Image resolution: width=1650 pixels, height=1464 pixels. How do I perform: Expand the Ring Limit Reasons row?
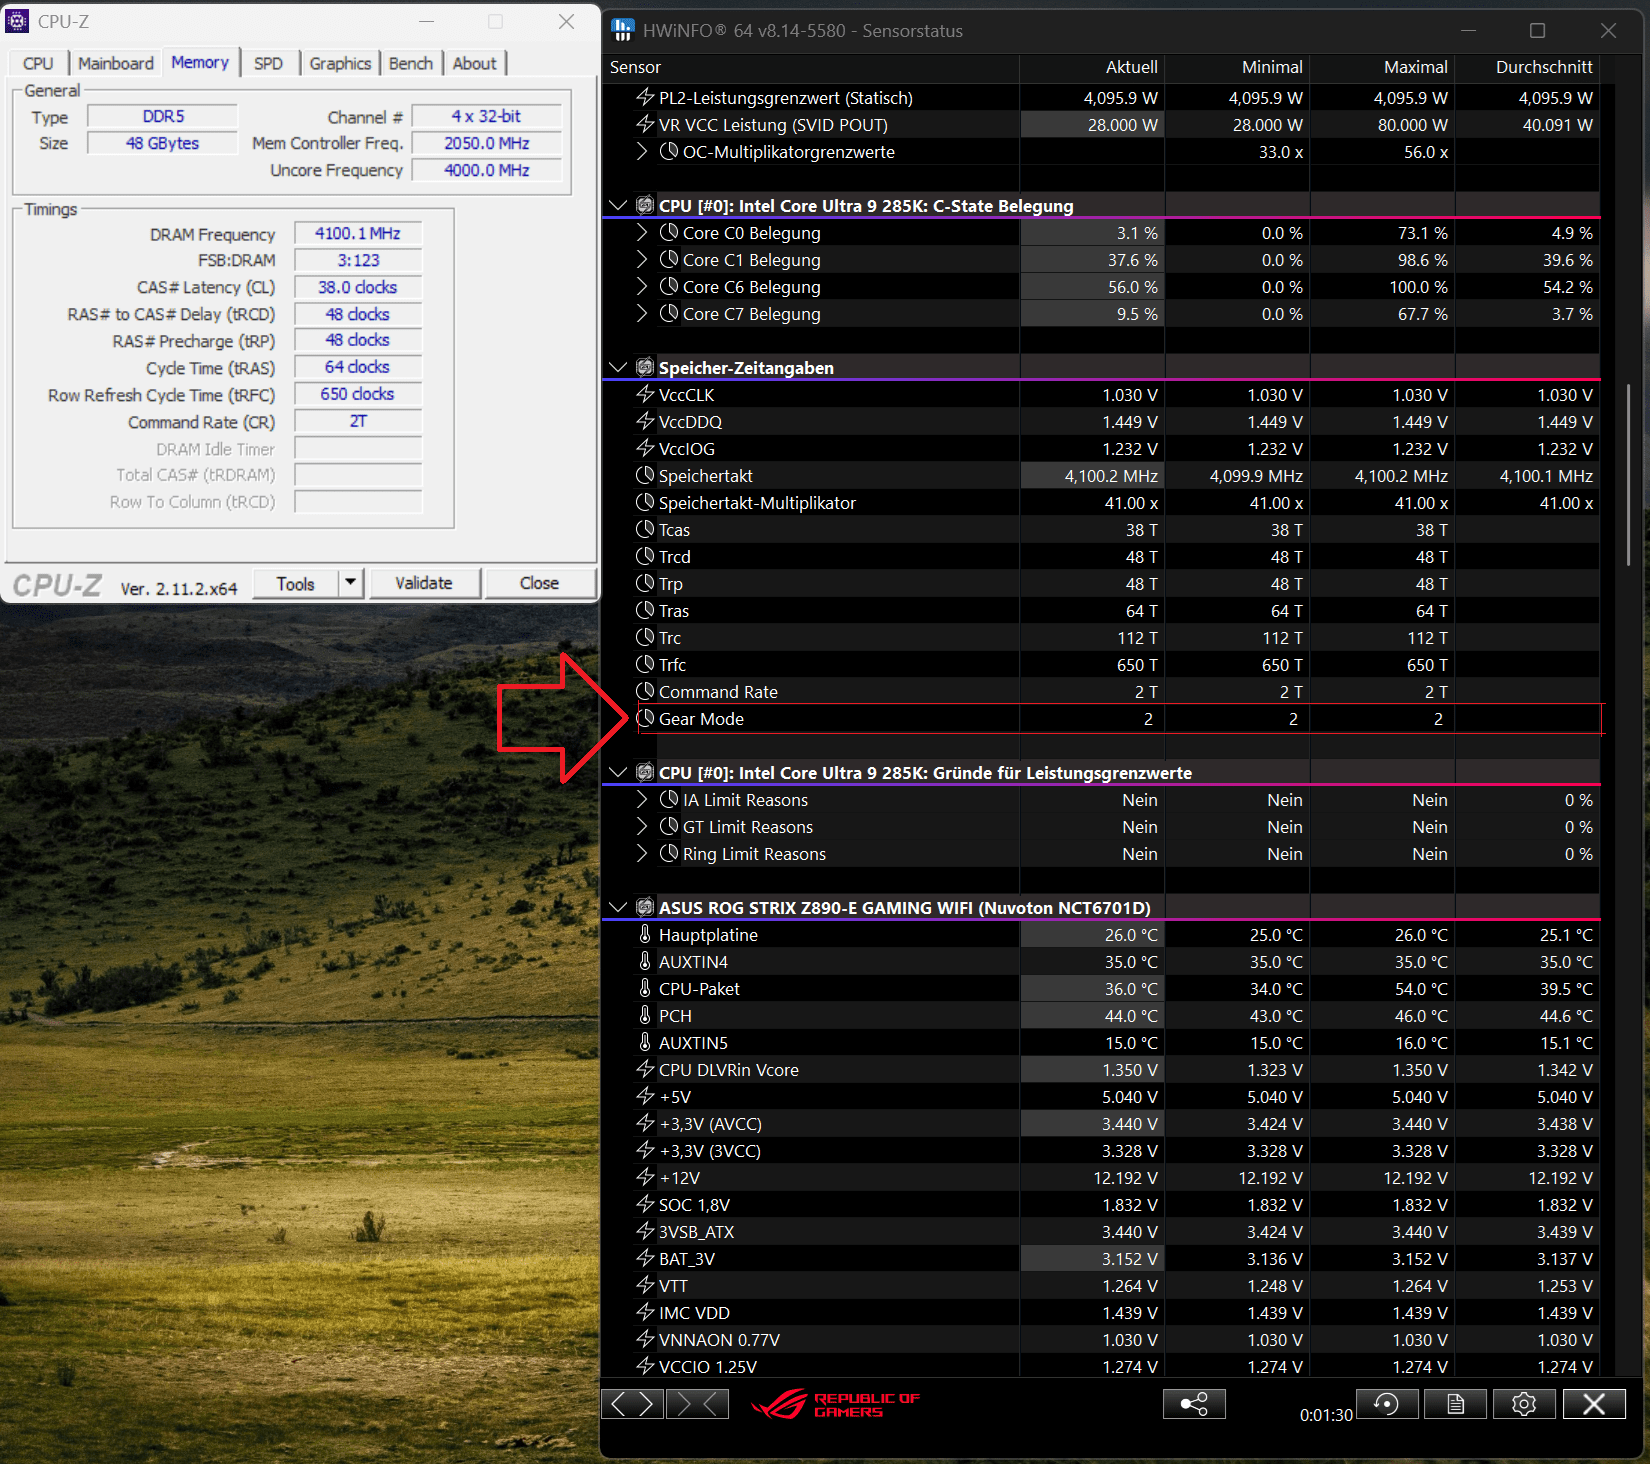tap(642, 853)
